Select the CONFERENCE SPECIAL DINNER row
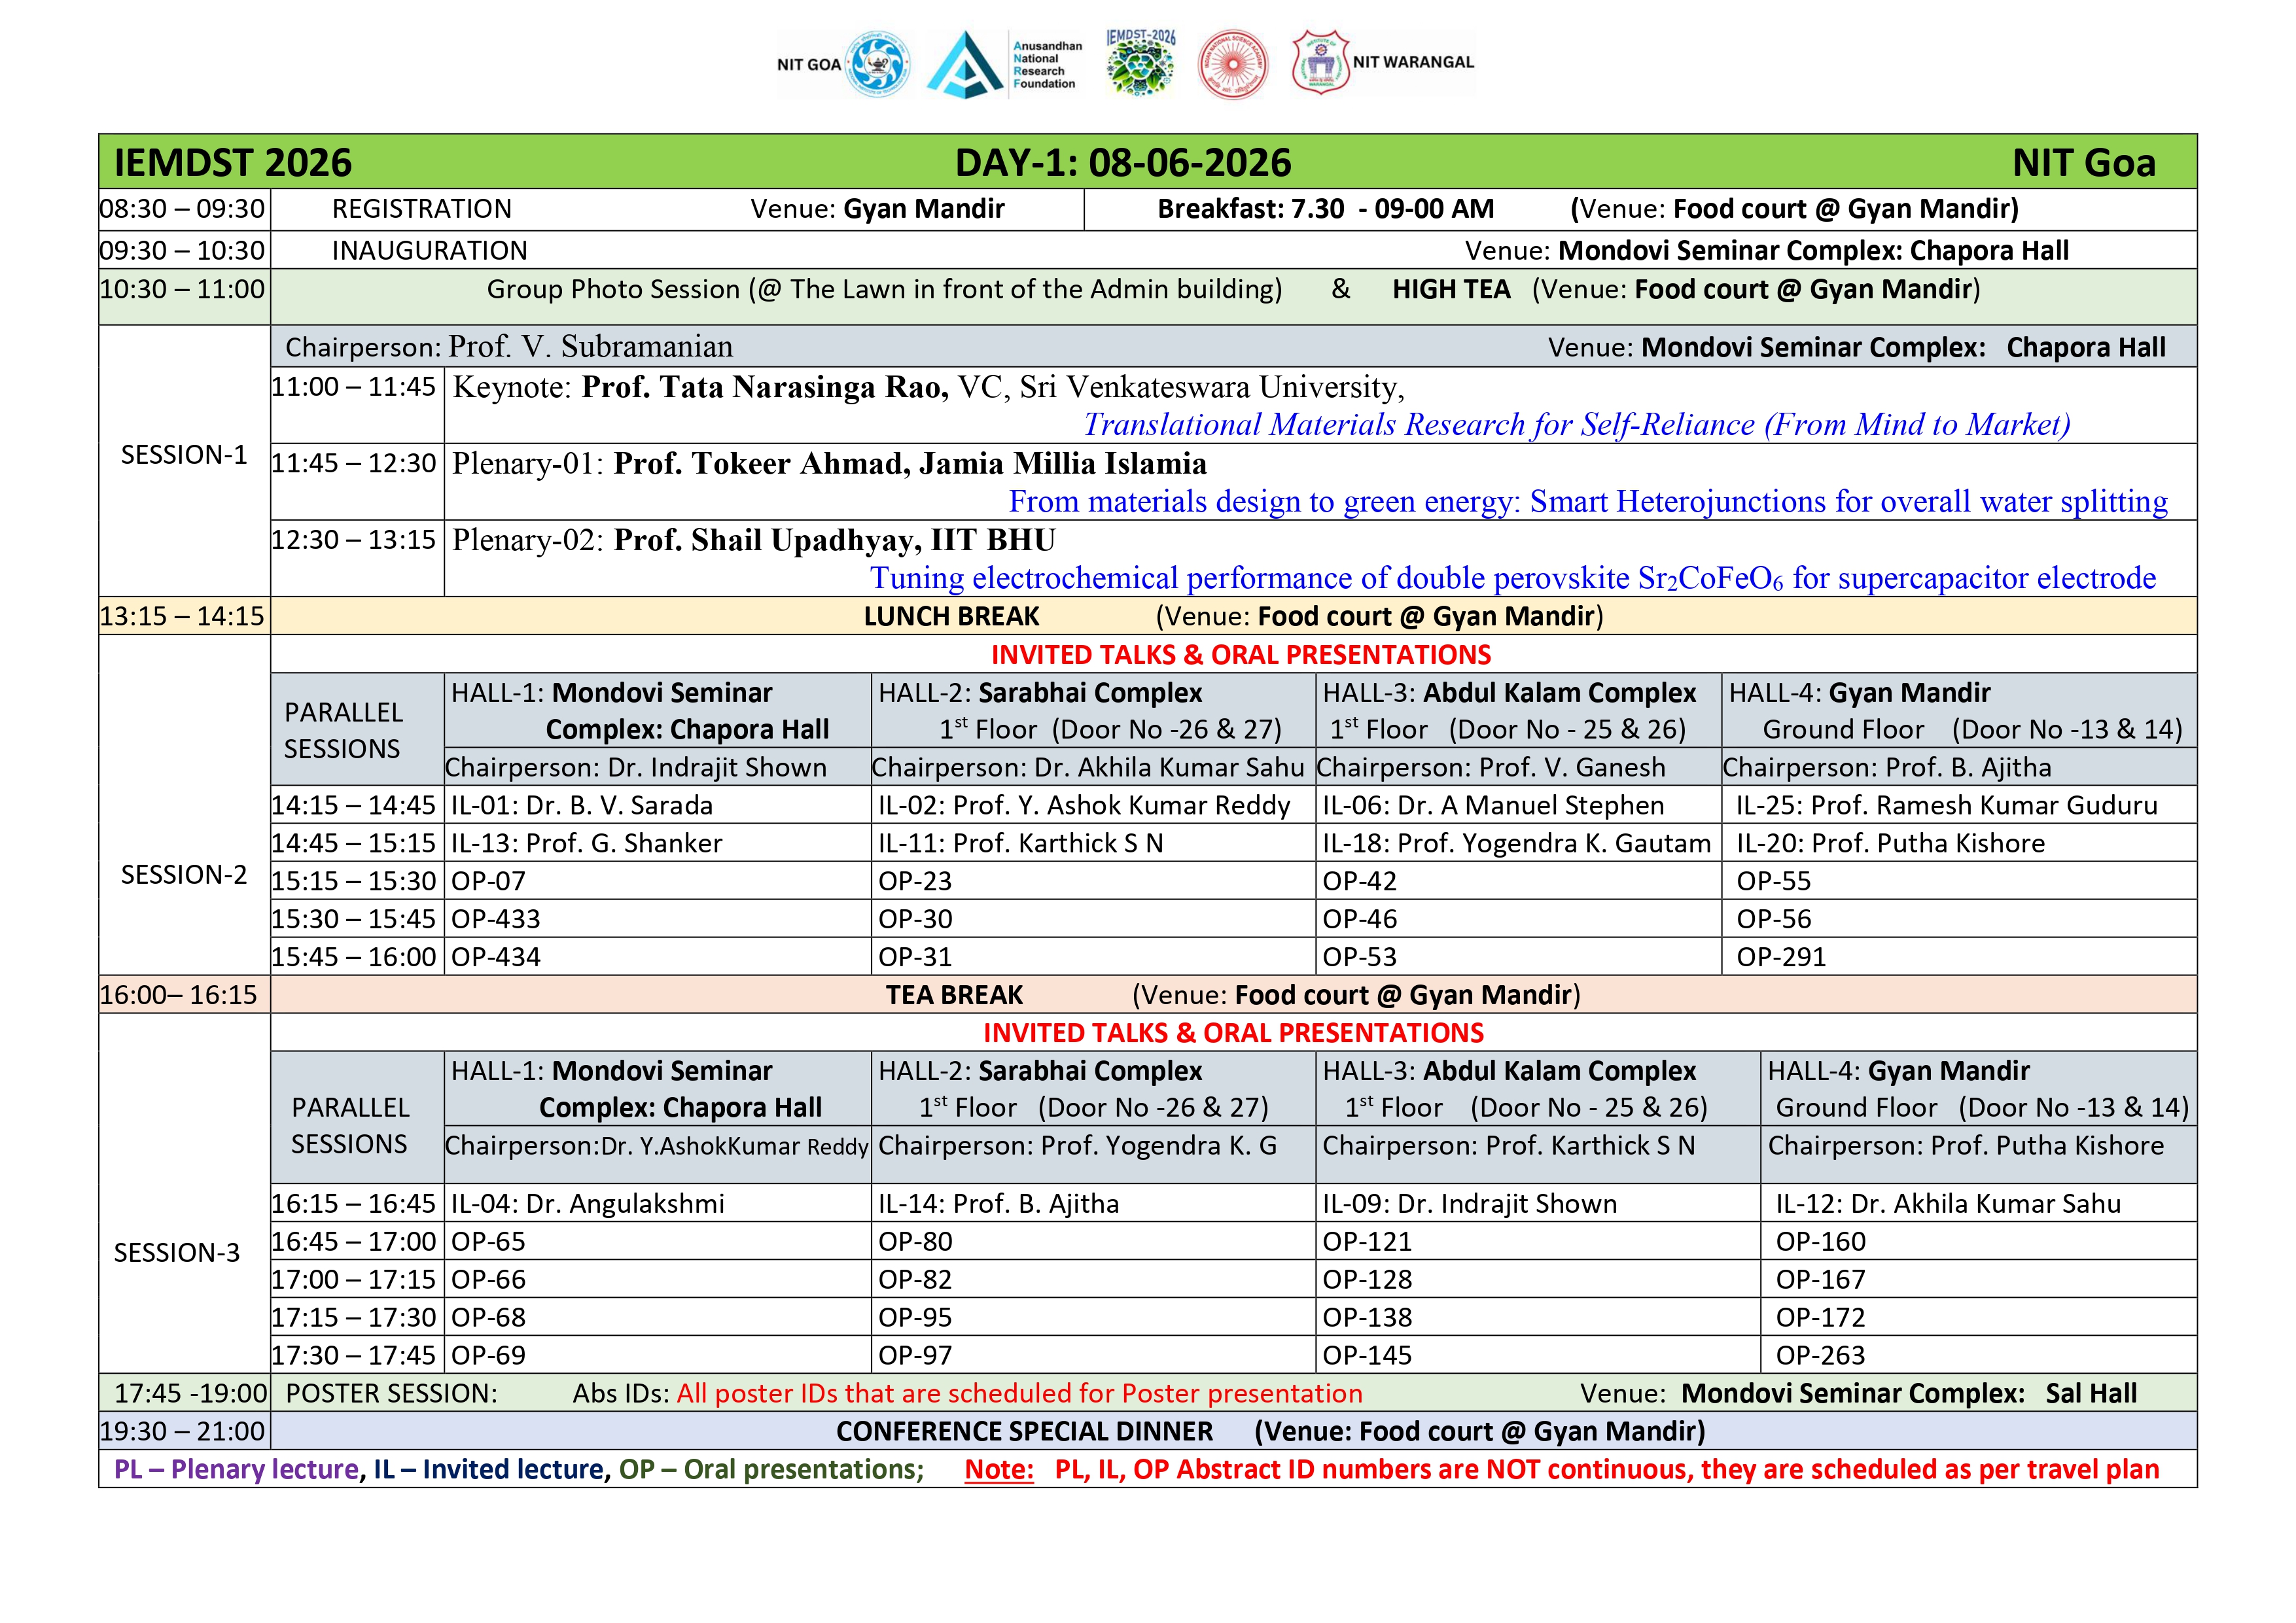 coord(1233,1431)
